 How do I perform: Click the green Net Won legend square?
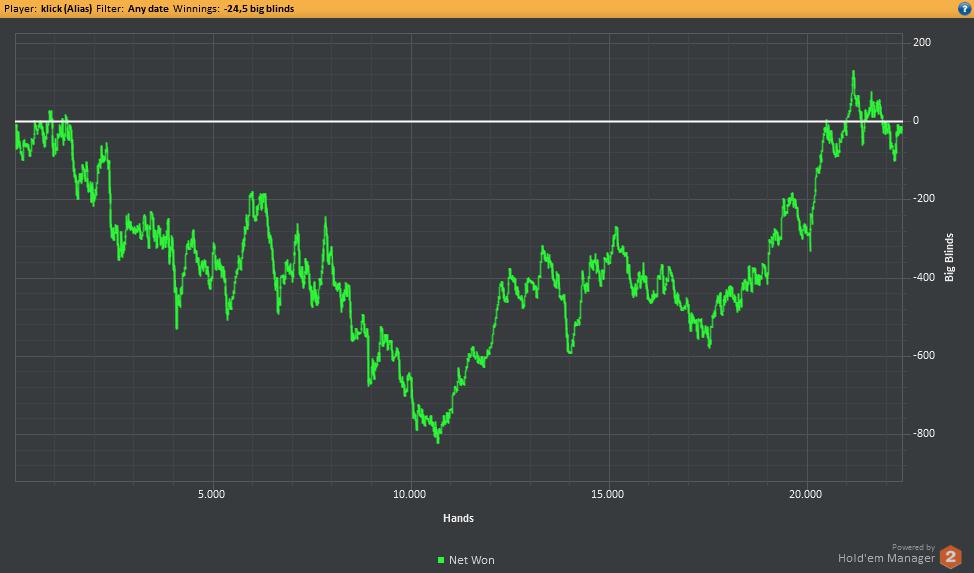[x=441, y=560]
